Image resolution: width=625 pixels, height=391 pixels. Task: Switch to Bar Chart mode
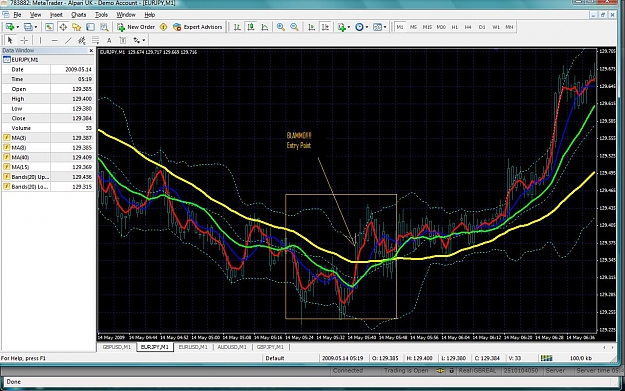237,27
